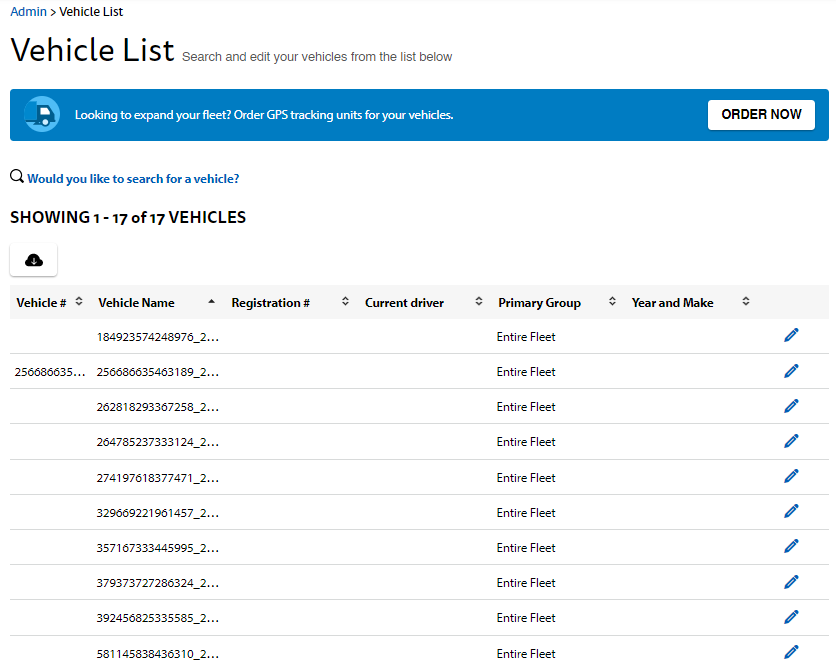Edit vehicle 184923574248976 with pencil icon
The height and width of the screenshot is (662, 836).
coord(791,336)
